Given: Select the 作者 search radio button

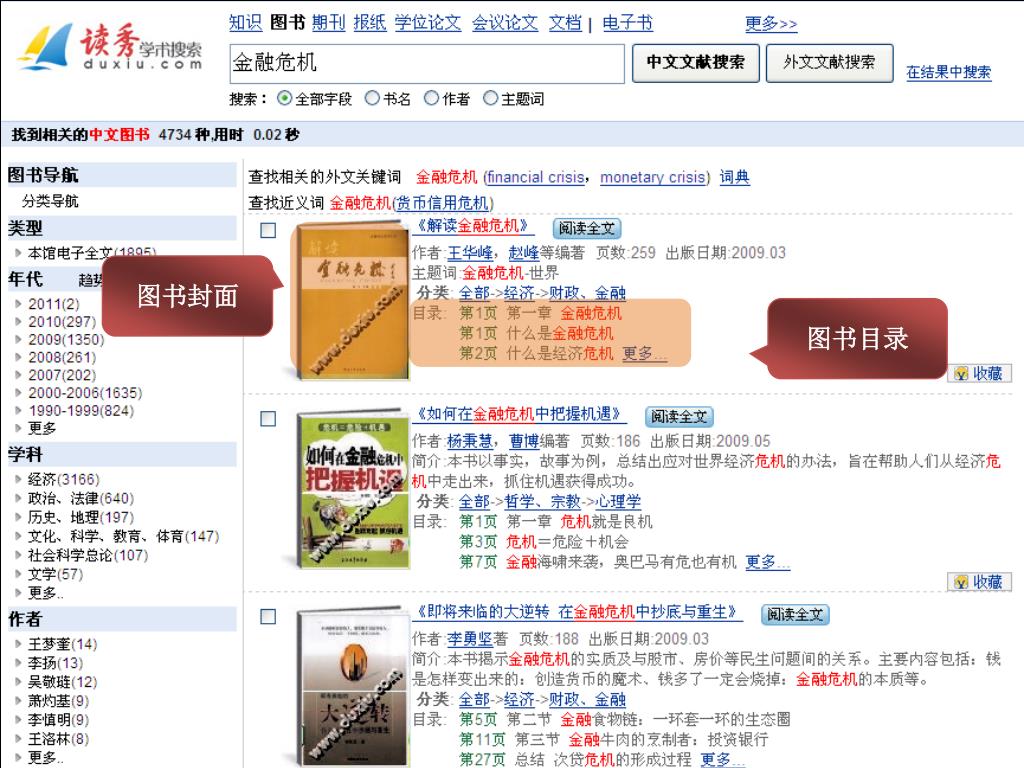Looking at the screenshot, I should pos(431,98).
